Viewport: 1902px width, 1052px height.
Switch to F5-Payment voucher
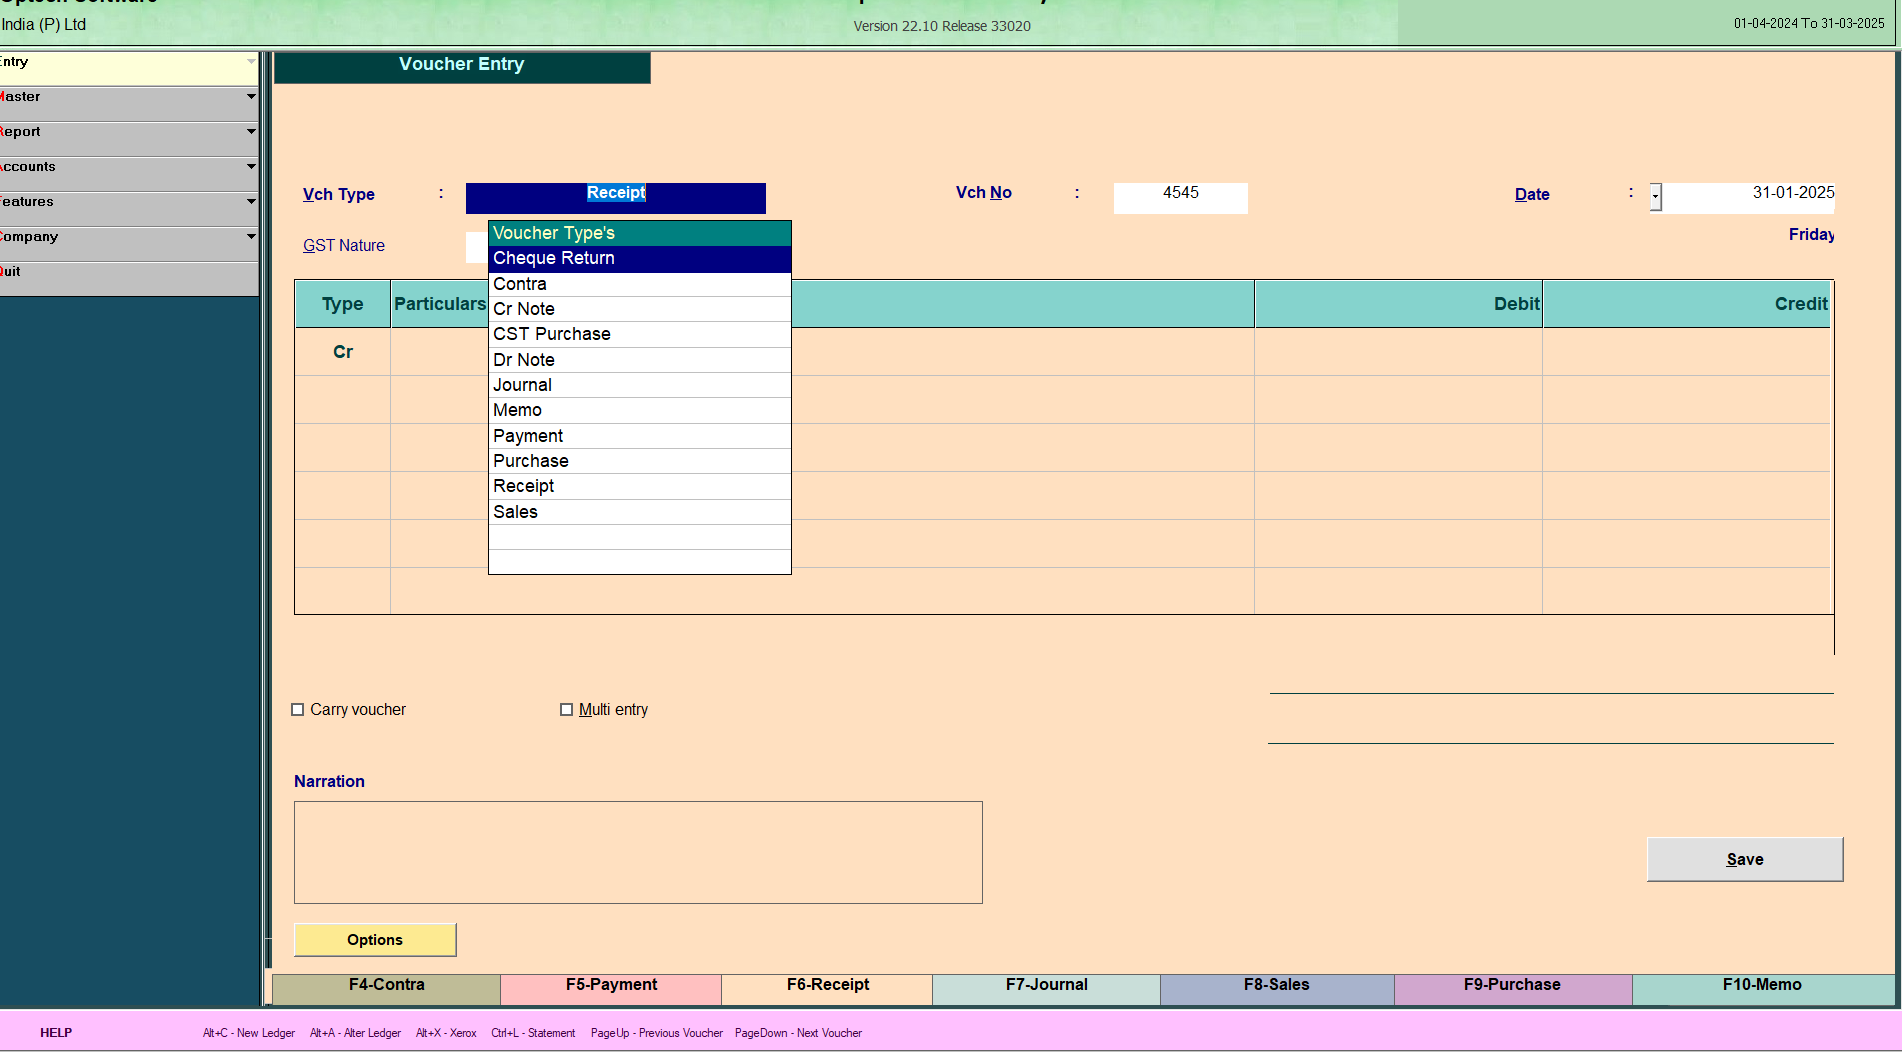click(x=611, y=986)
